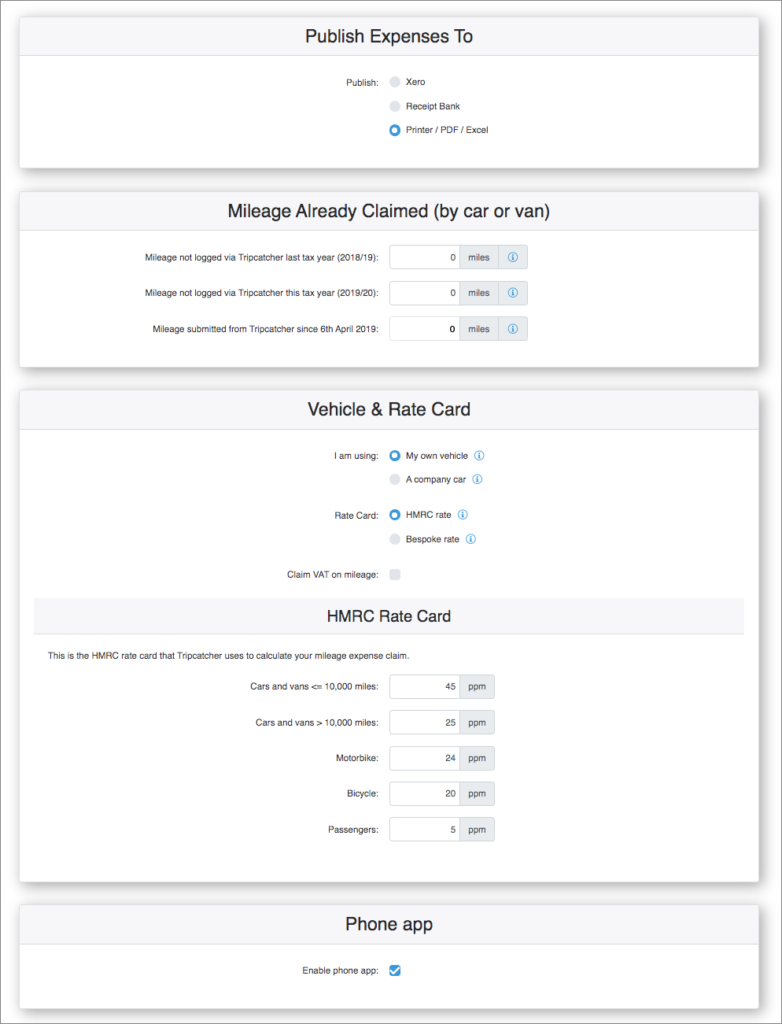
Task: Focus the 2019/20 mileage not logged field
Action: click(425, 293)
